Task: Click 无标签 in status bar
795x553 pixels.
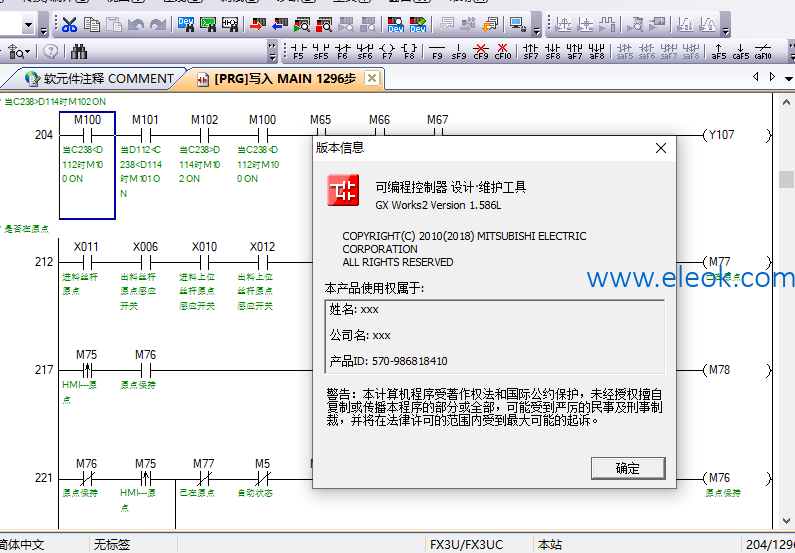Action: (112, 545)
